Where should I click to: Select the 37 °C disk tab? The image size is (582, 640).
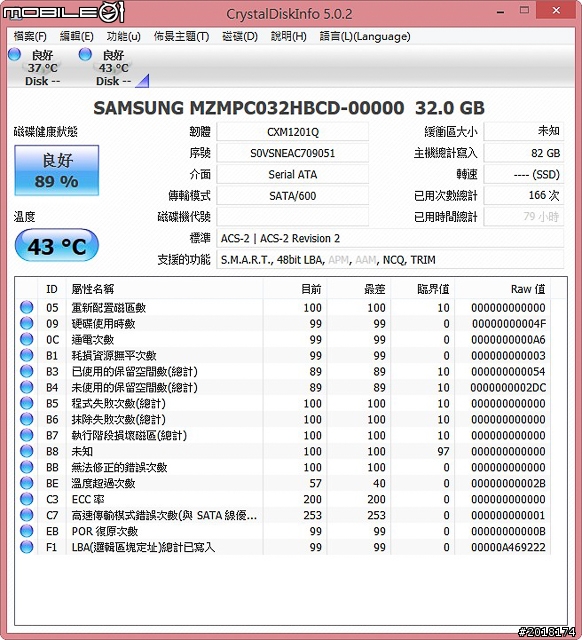(x=42, y=67)
